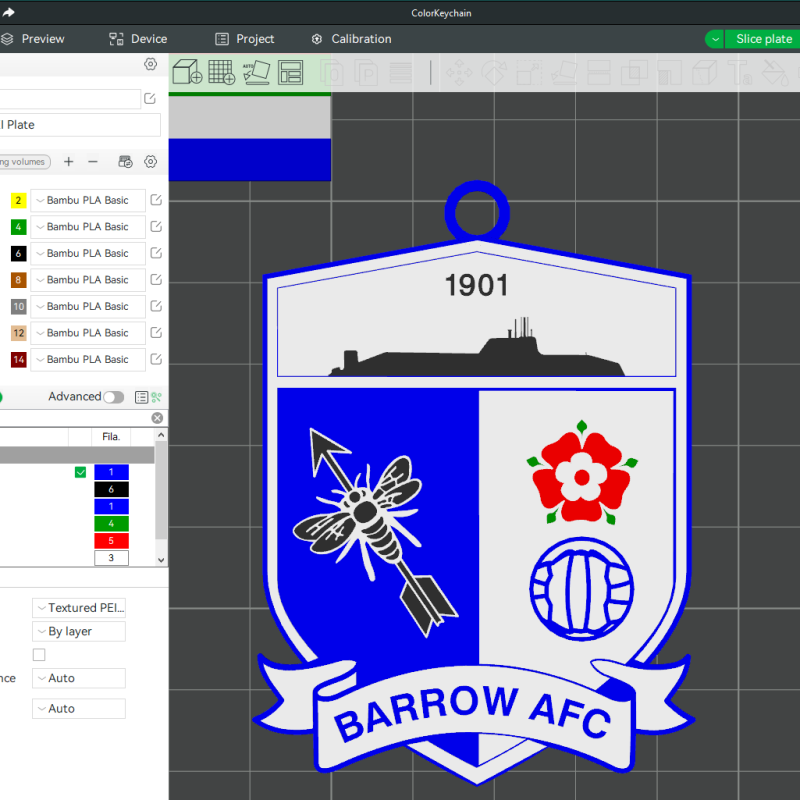Click the edit icon for filament 8

[156, 280]
